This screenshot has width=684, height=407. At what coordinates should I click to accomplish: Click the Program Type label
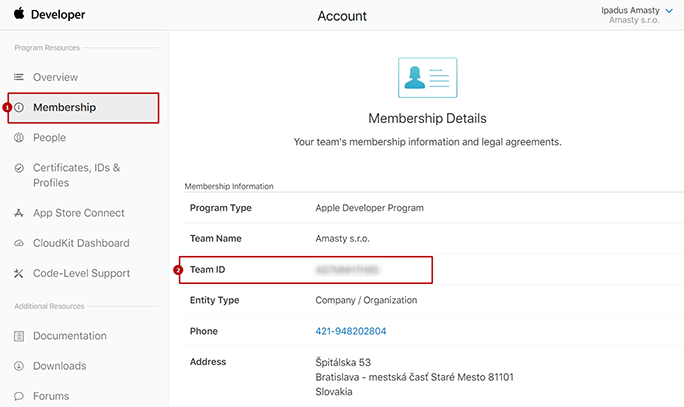tap(221, 208)
